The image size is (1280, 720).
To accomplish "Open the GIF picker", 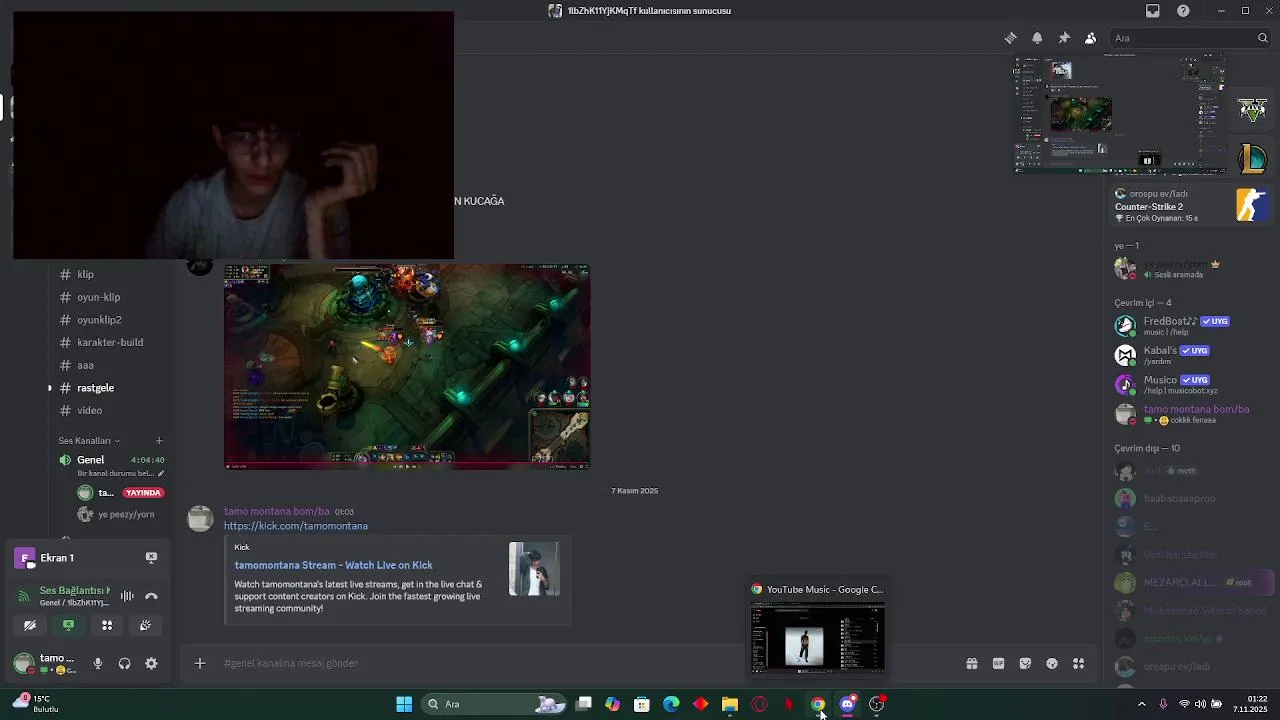I will (998, 663).
